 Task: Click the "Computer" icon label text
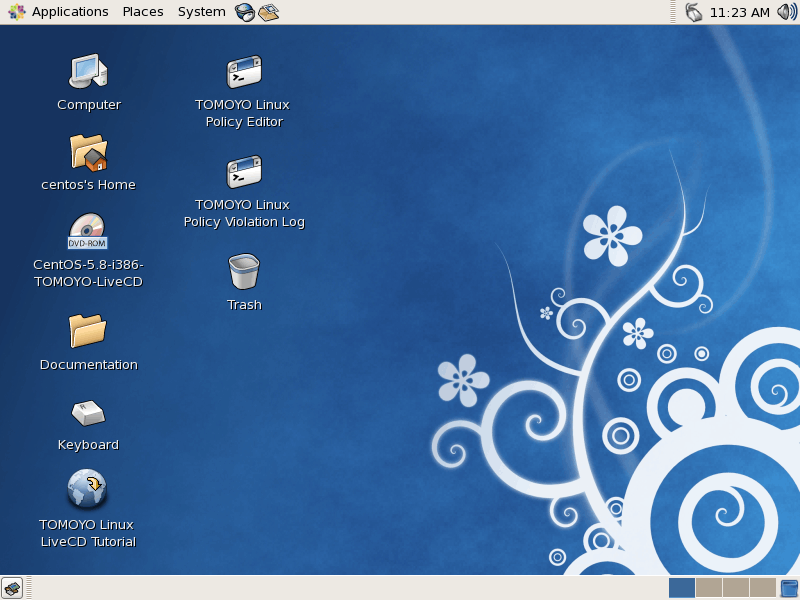[x=89, y=105]
